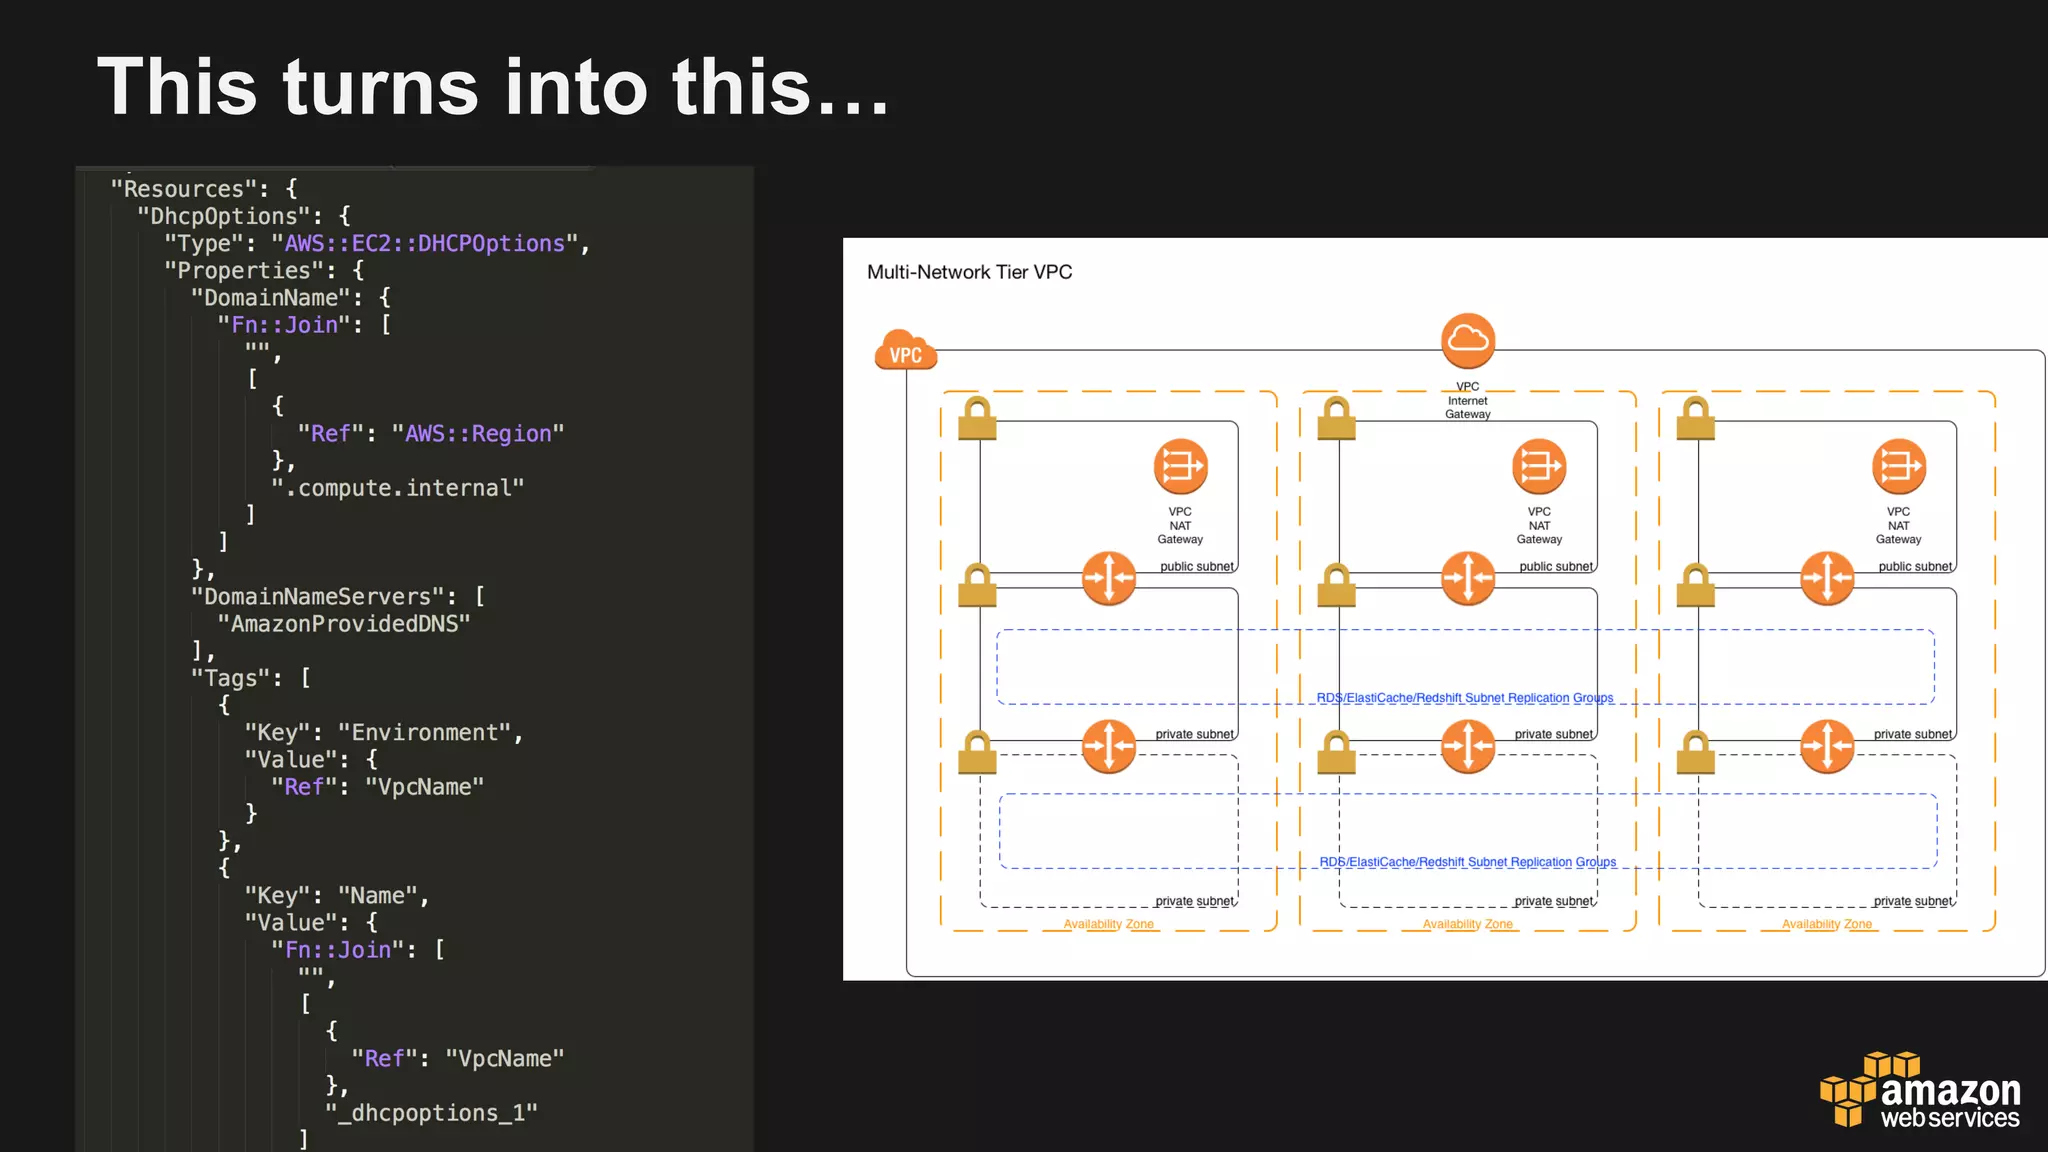The height and width of the screenshot is (1152, 2048).
Task: Open upper RDS/ElastiCache/Redshift Subnet Replication Groups link
Action: pos(1464,698)
